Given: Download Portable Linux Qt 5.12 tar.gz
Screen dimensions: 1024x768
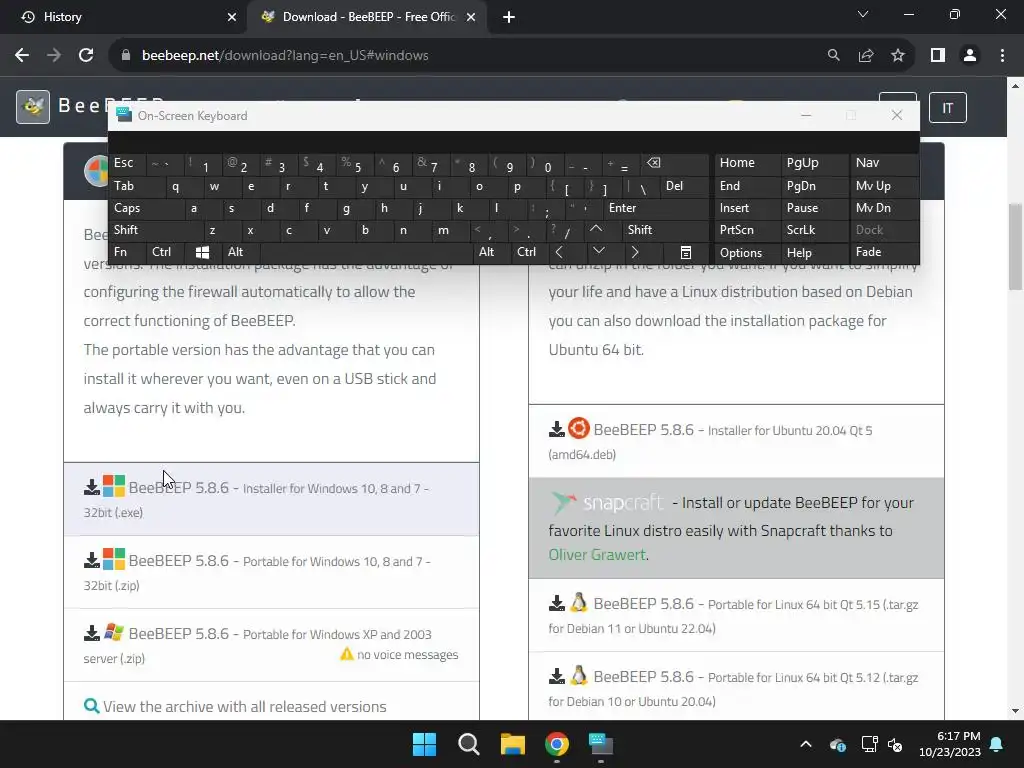Looking at the screenshot, I should [x=736, y=688].
